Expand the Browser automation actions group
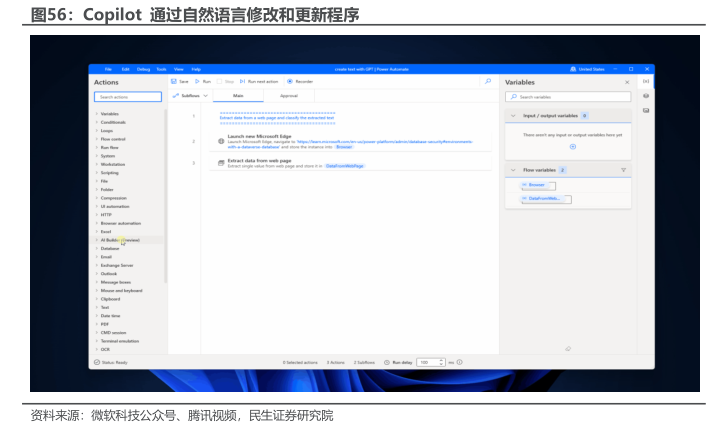Image resolution: width=724 pixels, height=438 pixels. (120, 223)
